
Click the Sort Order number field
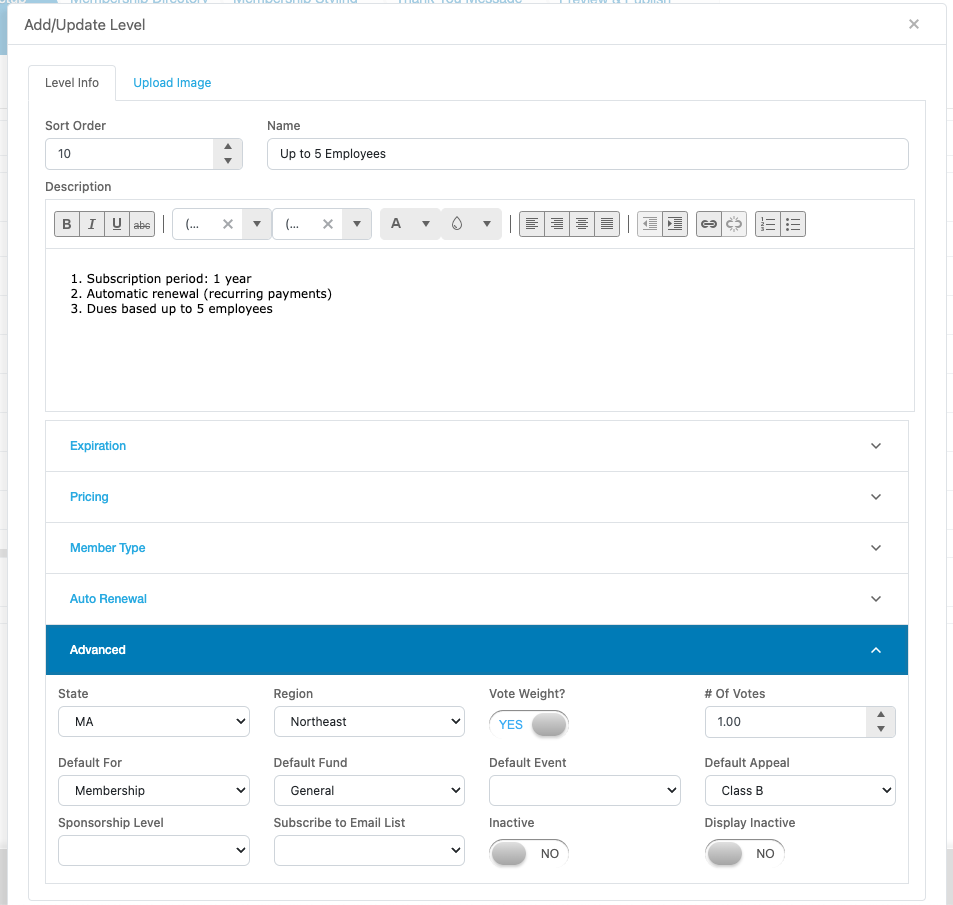point(129,154)
